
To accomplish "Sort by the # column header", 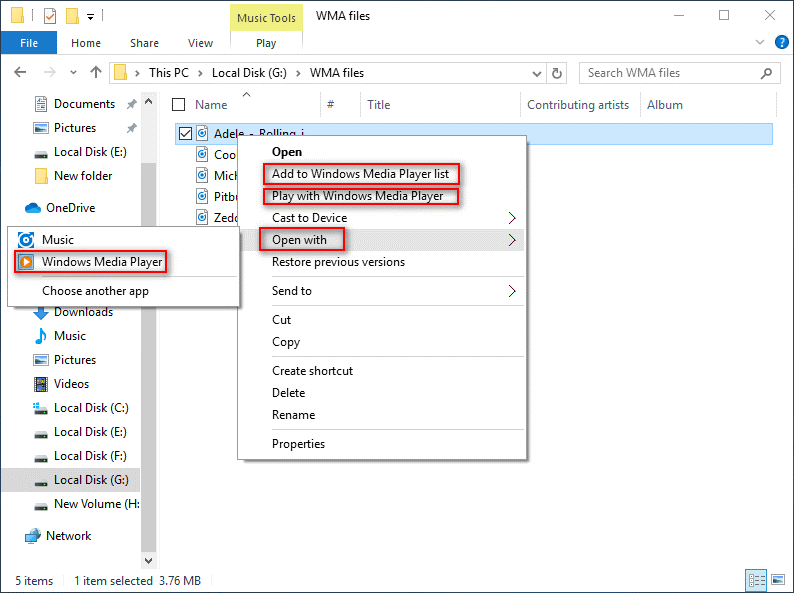I will click(x=330, y=104).
